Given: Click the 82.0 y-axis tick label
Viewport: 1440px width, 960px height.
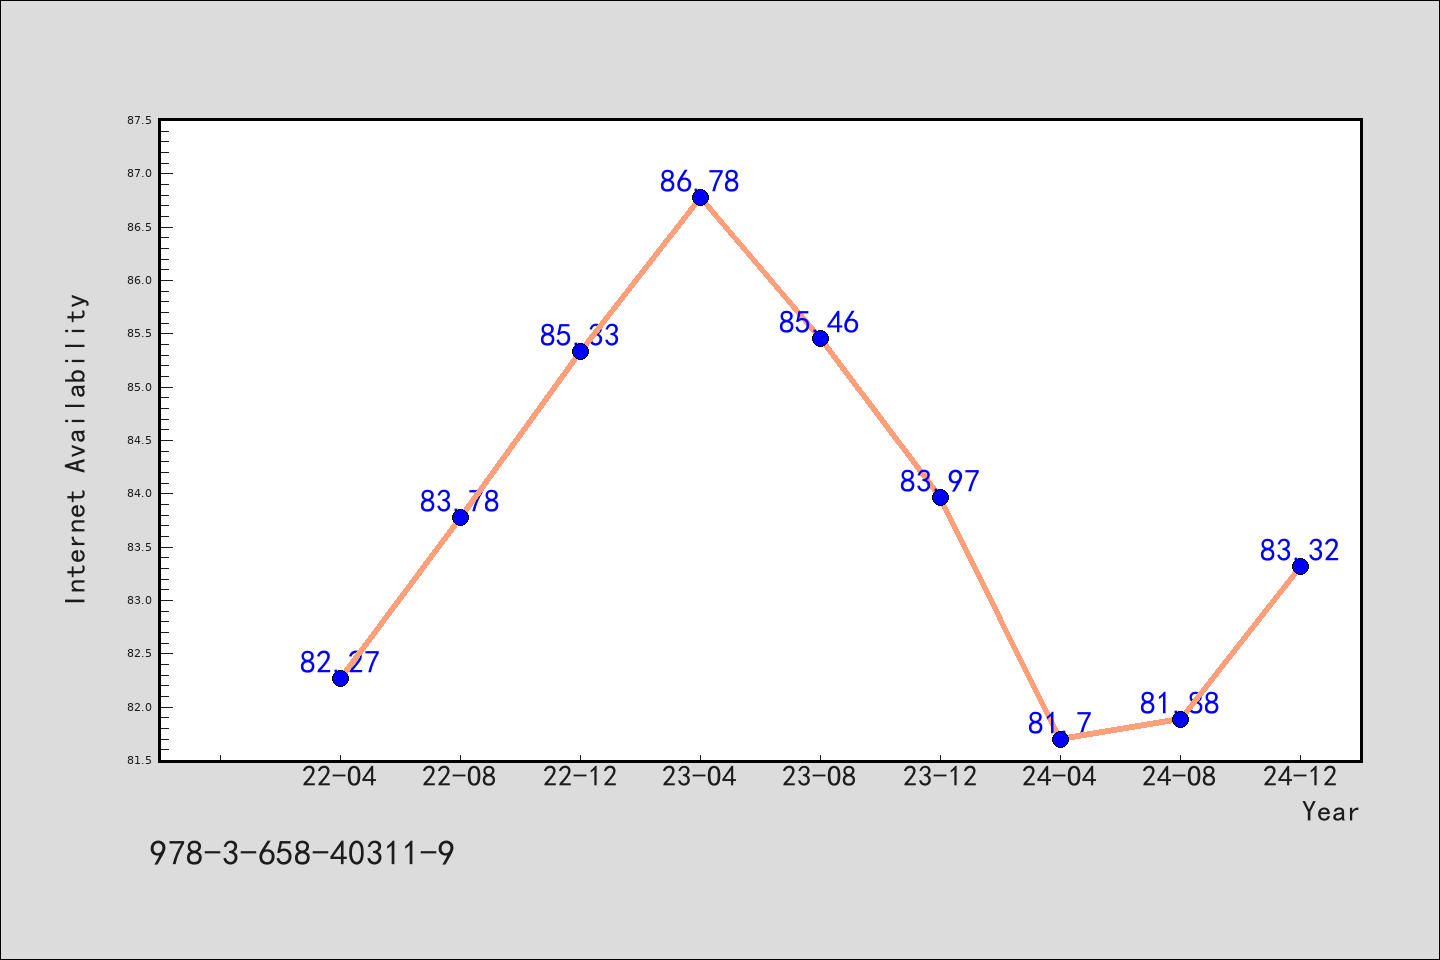Looking at the screenshot, I should [140, 707].
